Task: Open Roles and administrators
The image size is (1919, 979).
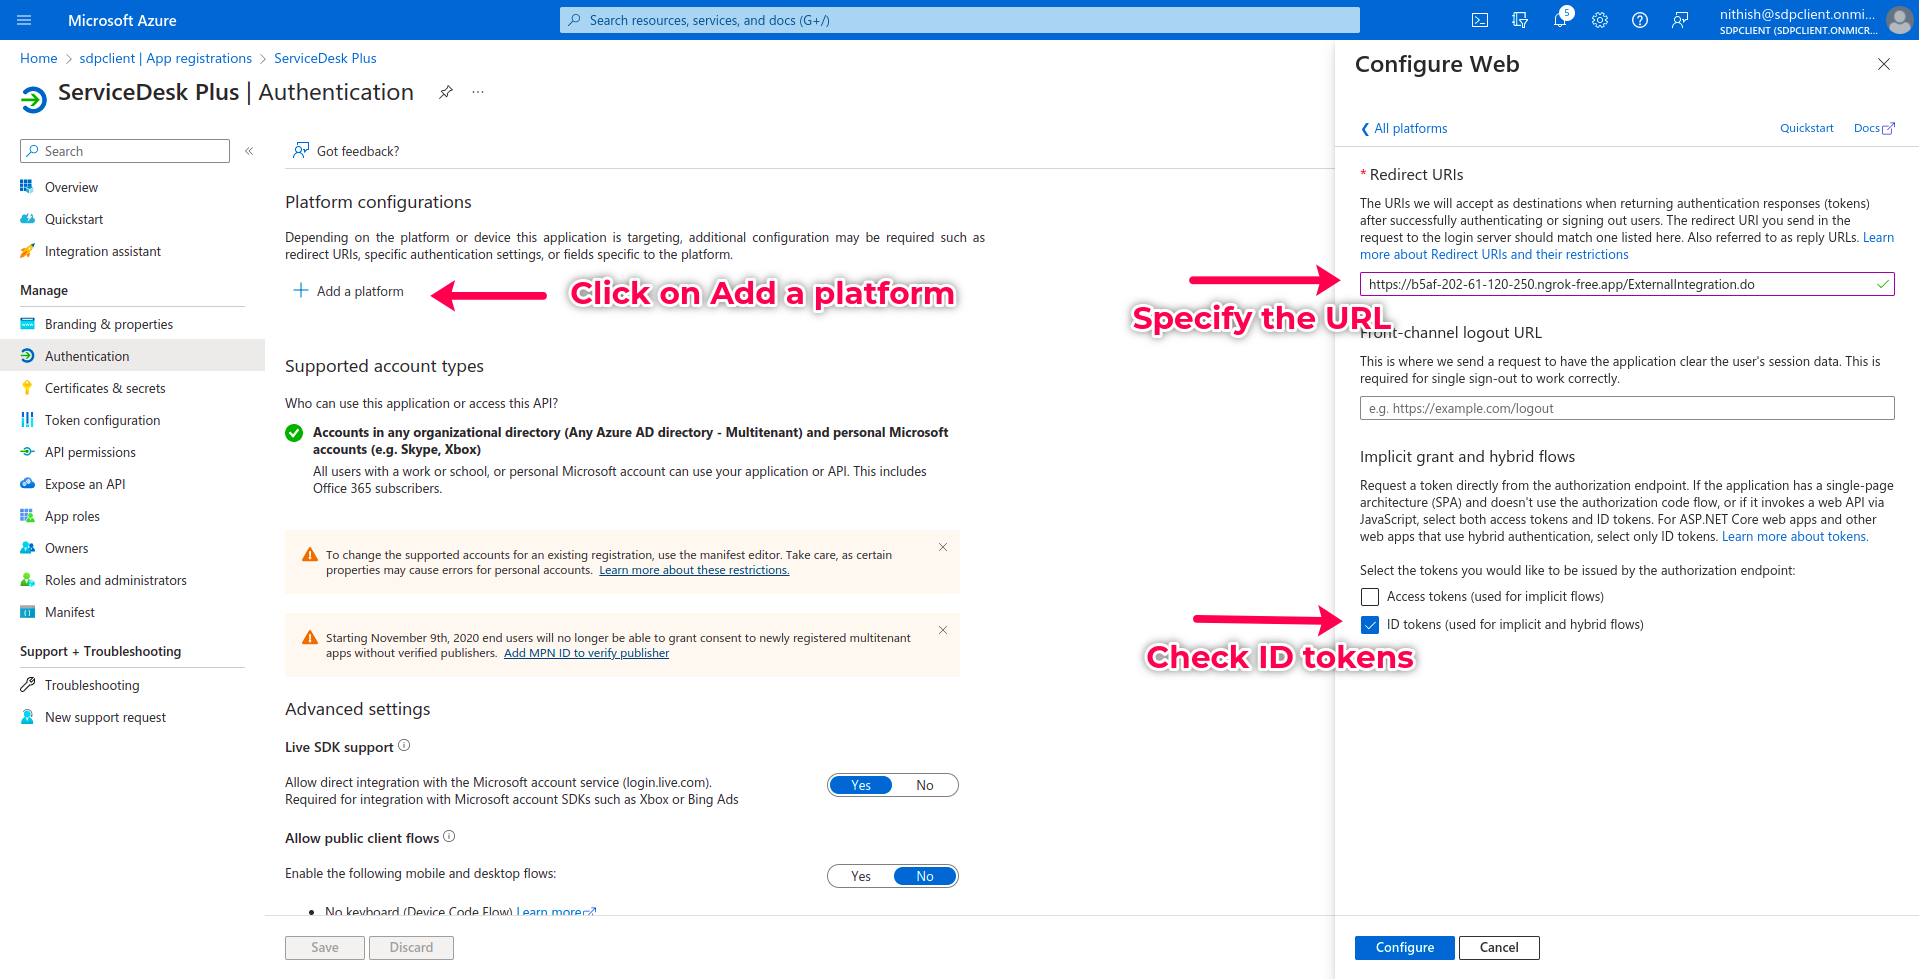Action: click(116, 580)
